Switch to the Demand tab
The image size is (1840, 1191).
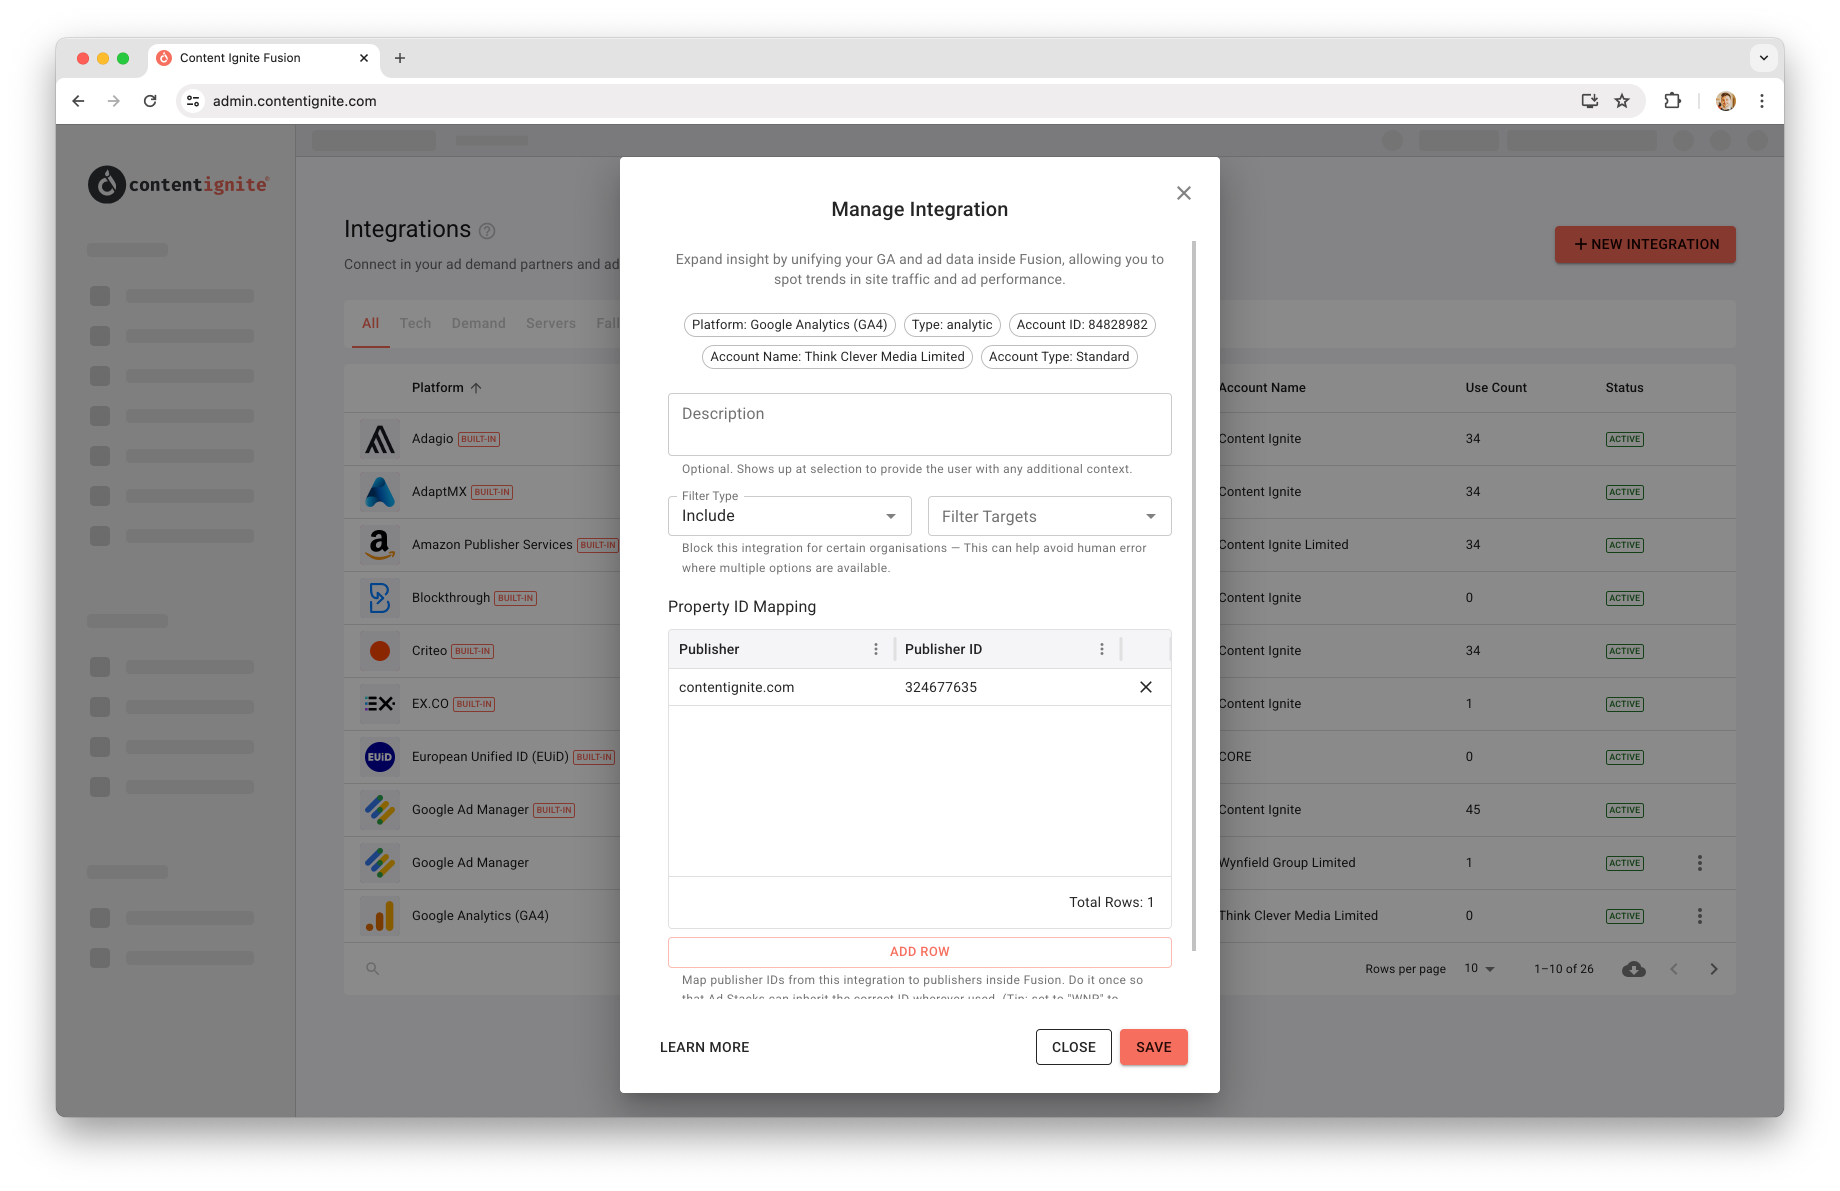[478, 323]
